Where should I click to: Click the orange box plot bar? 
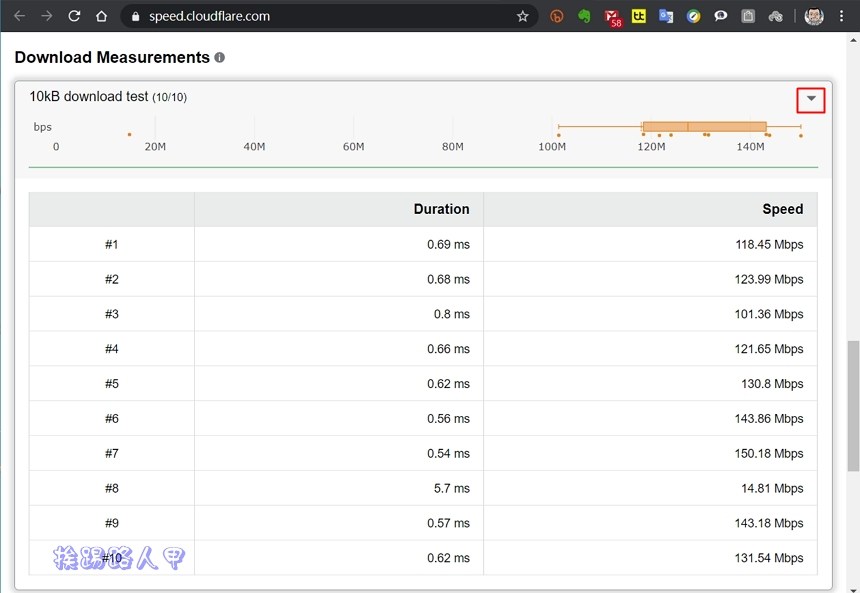(x=704, y=127)
